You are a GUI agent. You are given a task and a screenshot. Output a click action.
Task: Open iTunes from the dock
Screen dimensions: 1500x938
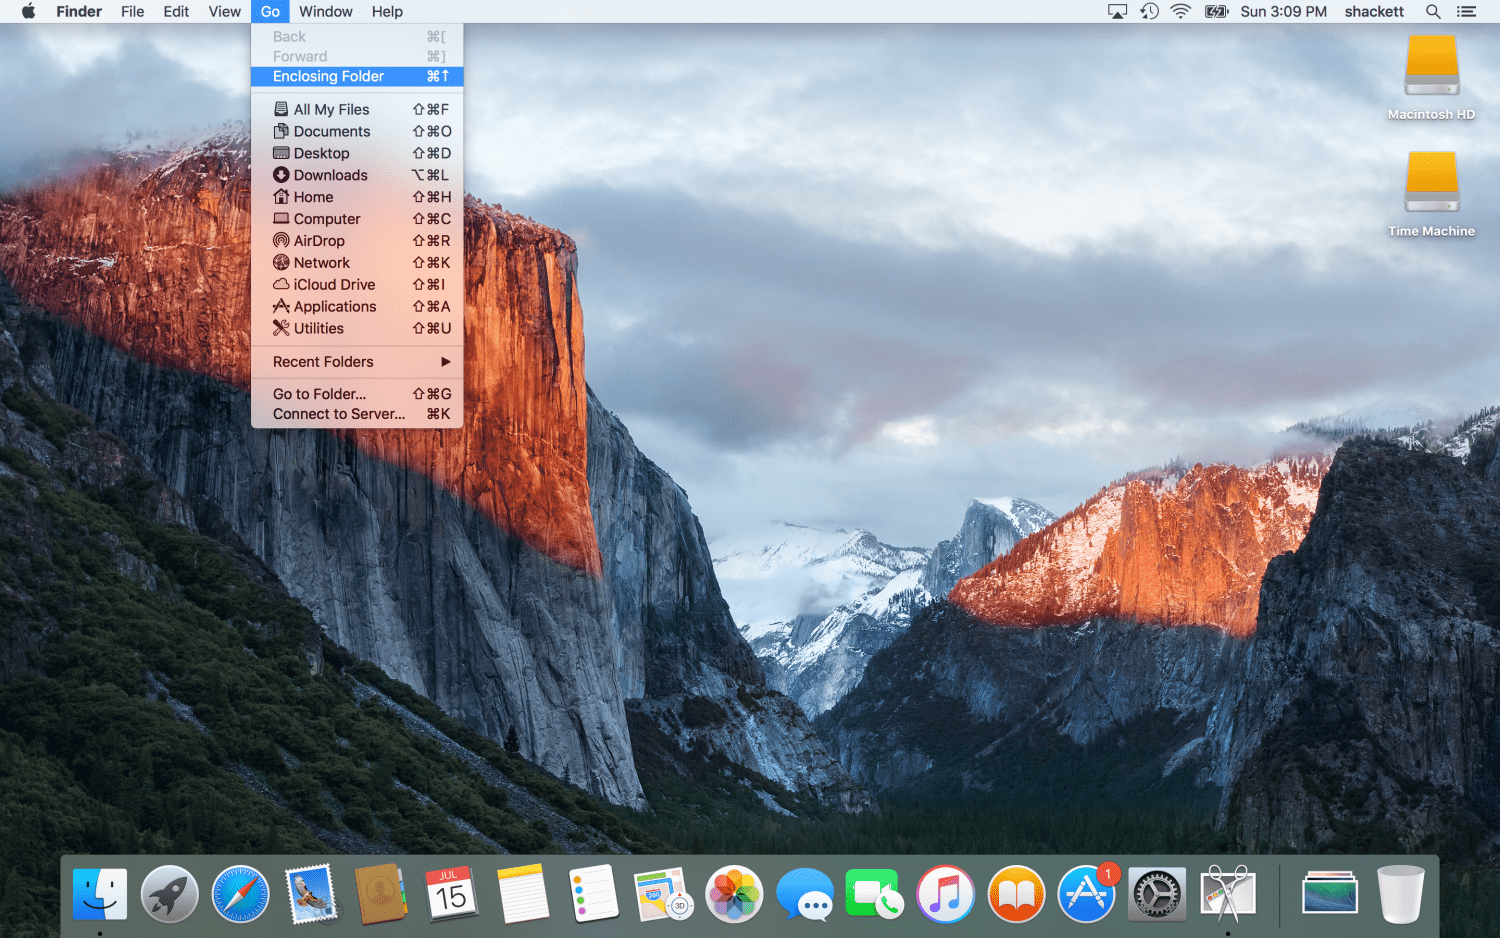tap(945, 893)
